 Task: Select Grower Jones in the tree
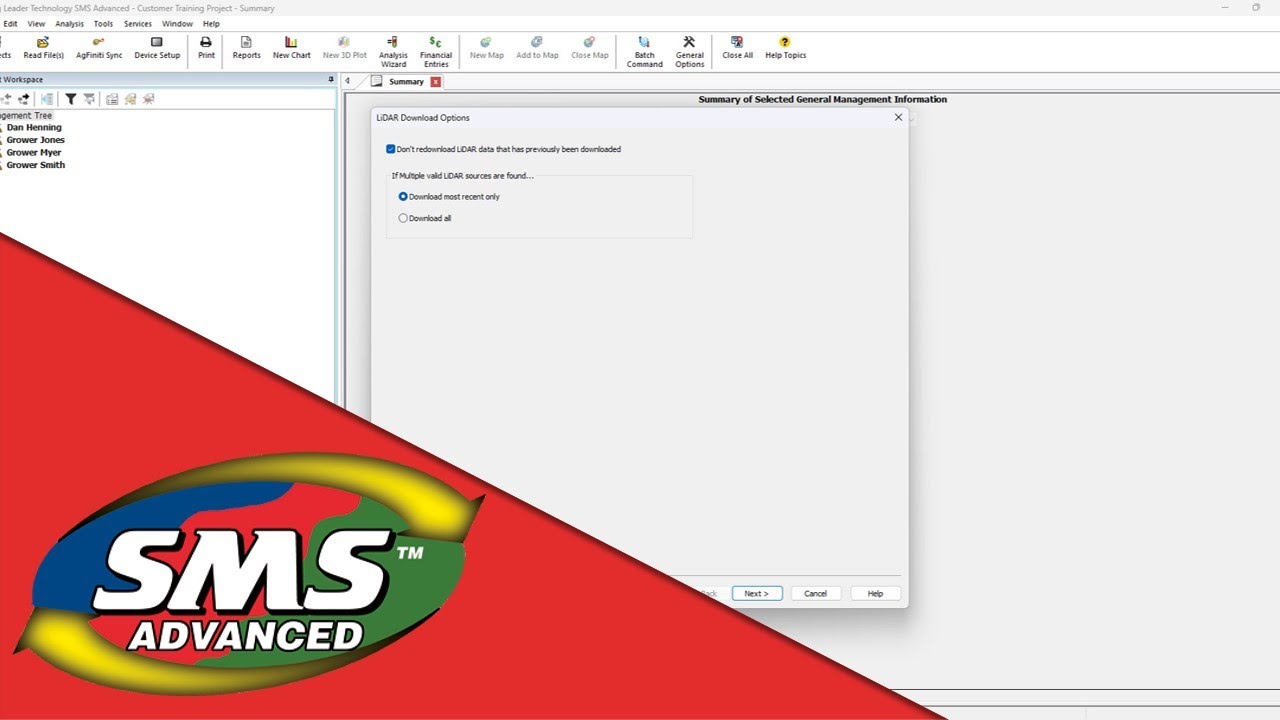click(35, 140)
